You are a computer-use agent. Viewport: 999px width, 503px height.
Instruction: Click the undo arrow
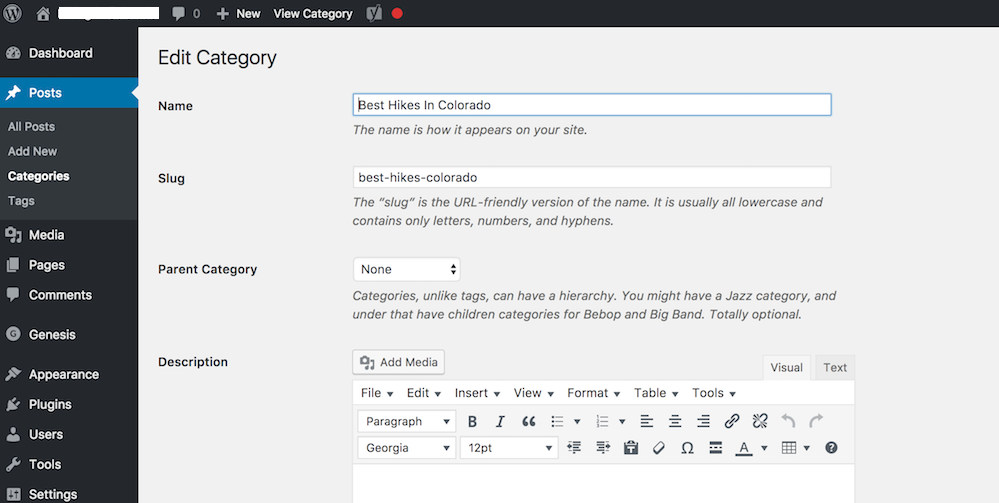coord(788,421)
